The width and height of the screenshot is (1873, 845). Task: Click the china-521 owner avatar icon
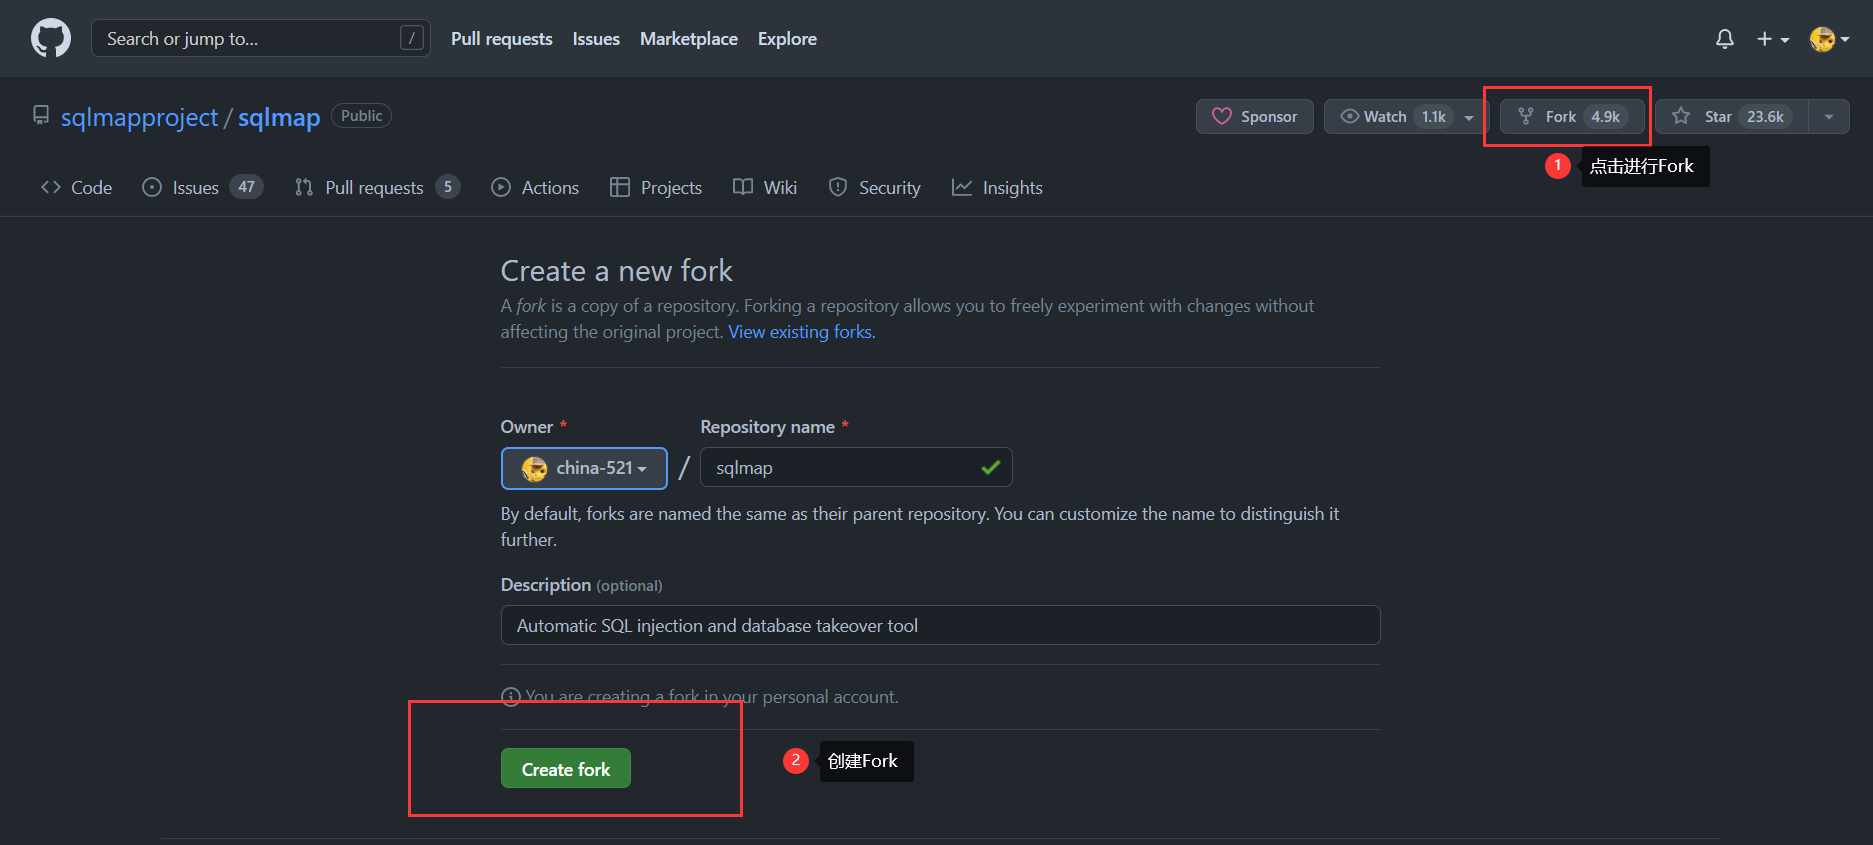pyautogui.click(x=535, y=468)
